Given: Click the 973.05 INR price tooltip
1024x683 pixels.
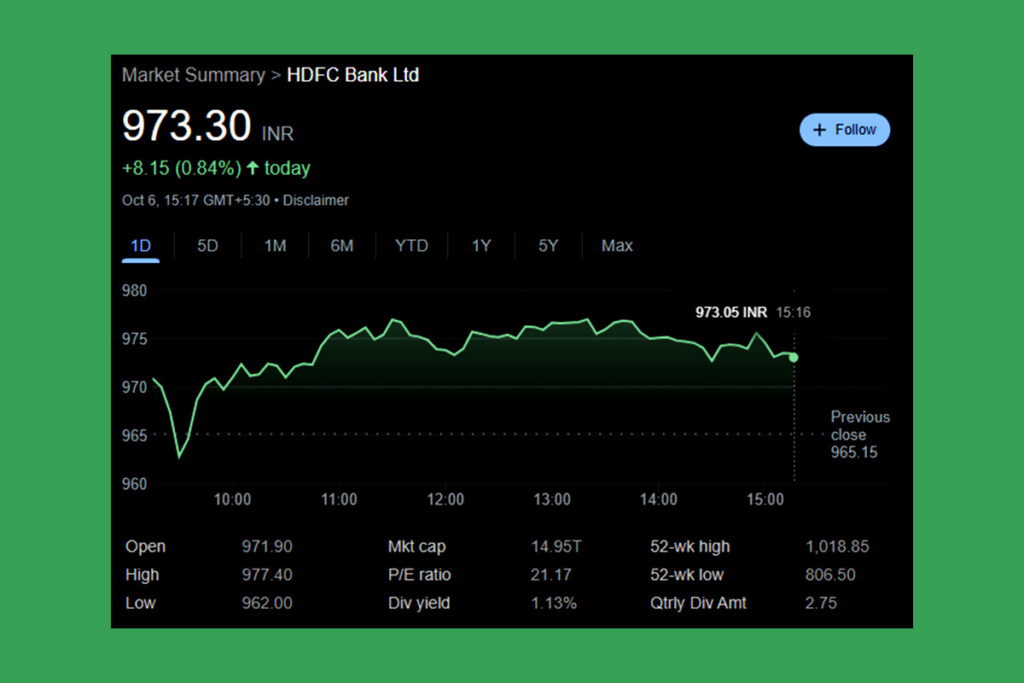Looking at the screenshot, I should 731,312.
